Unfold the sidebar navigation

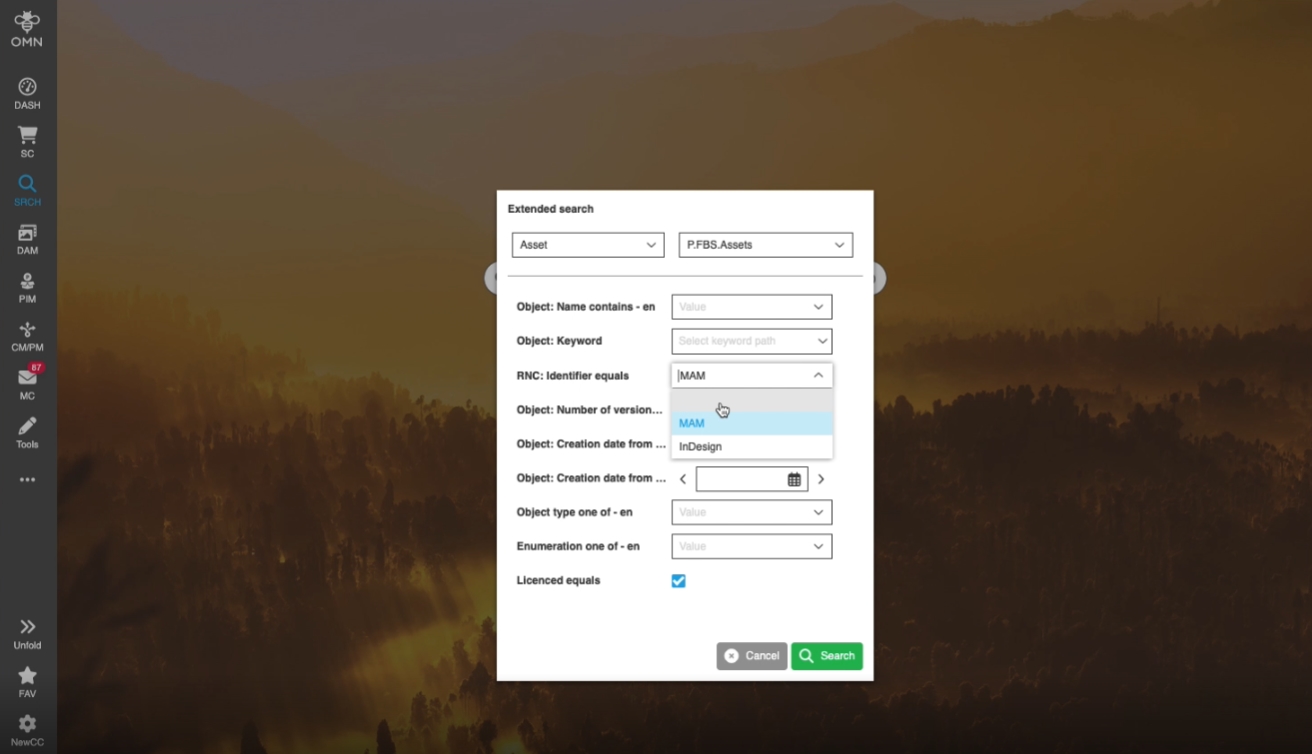[x=27, y=634]
